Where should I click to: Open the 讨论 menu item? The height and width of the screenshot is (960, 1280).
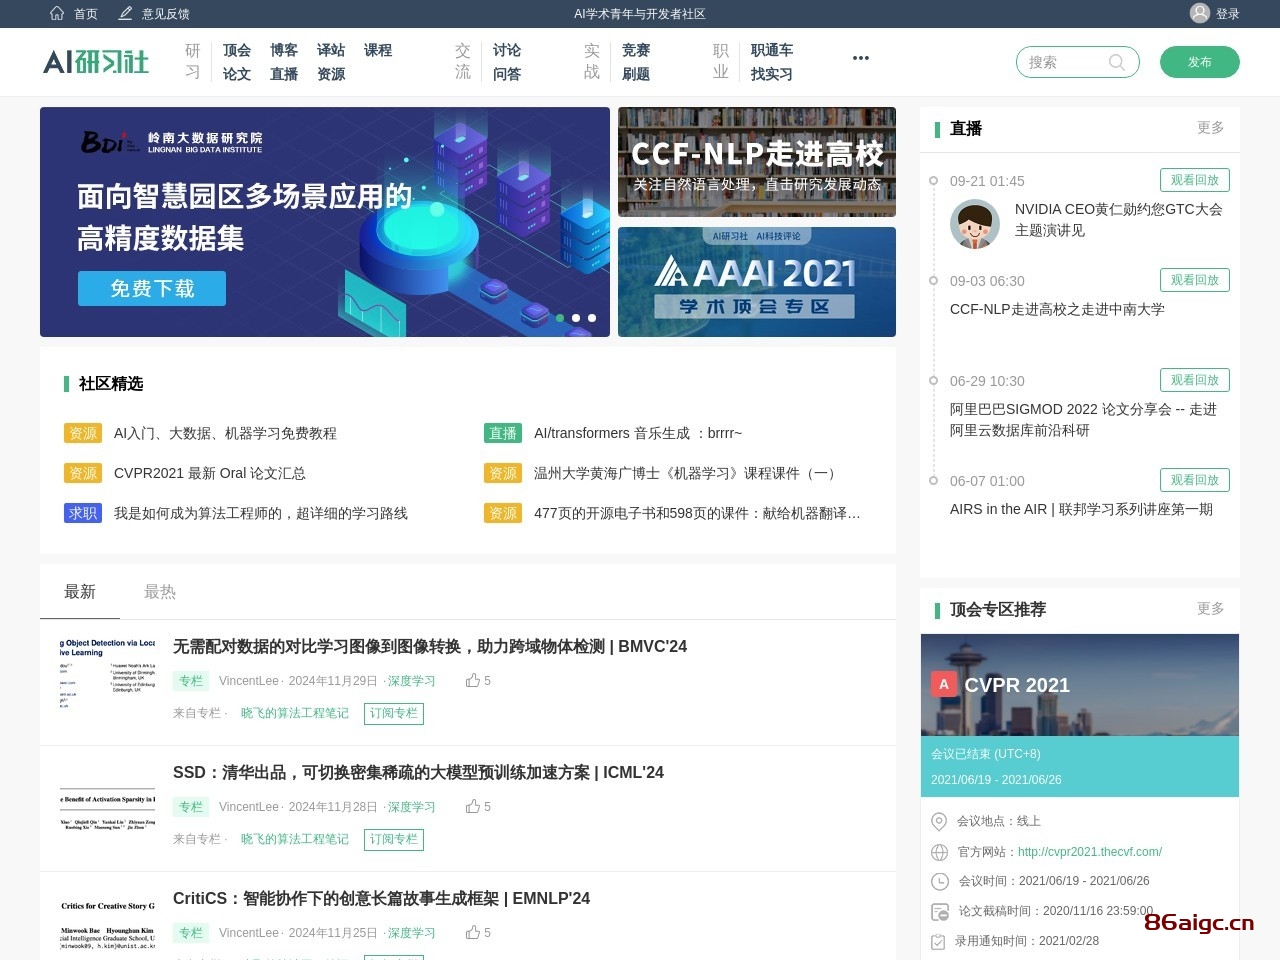tap(507, 50)
